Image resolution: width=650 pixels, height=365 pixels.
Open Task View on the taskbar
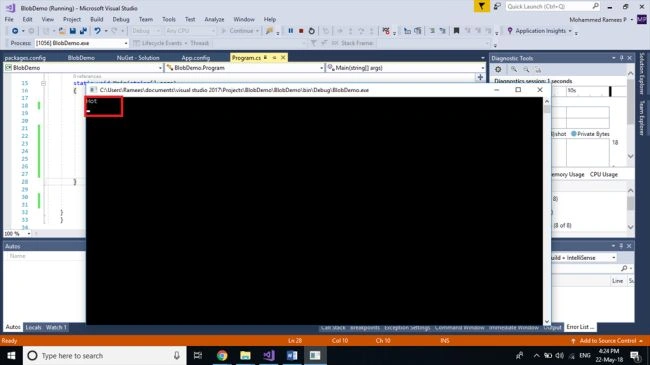click(198, 355)
